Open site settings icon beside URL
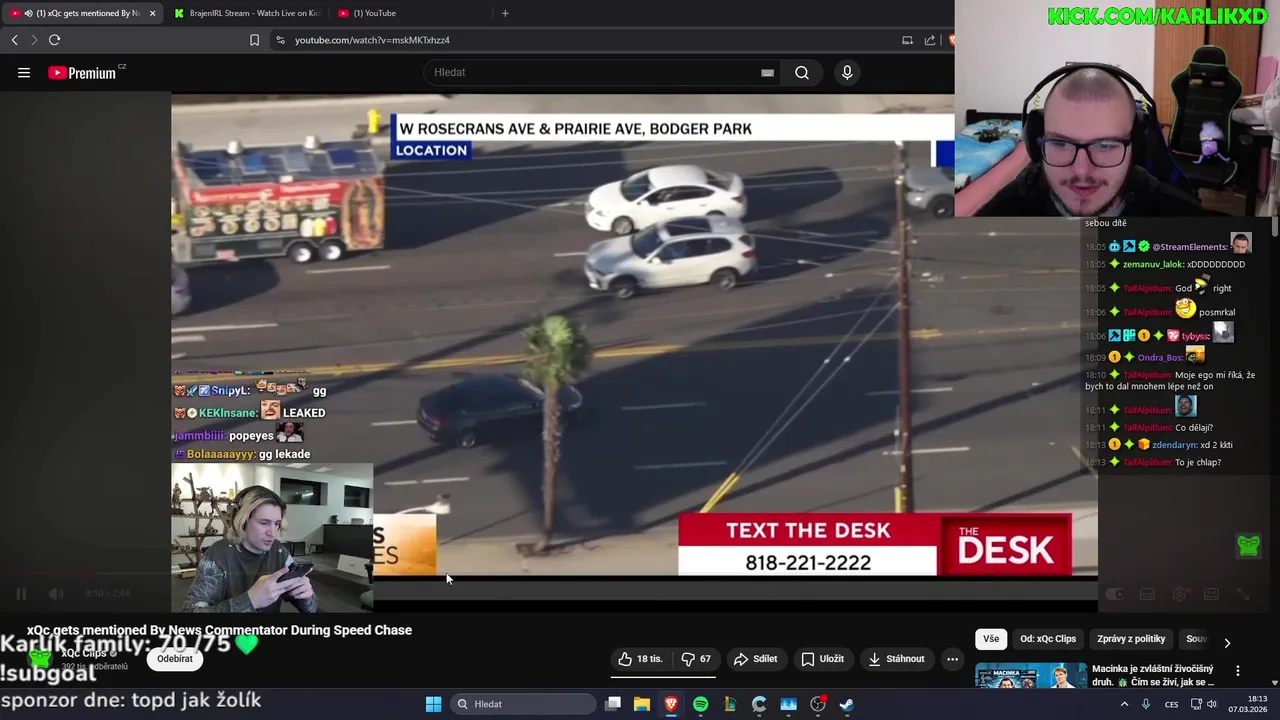The width and height of the screenshot is (1280, 720). [x=280, y=40]
